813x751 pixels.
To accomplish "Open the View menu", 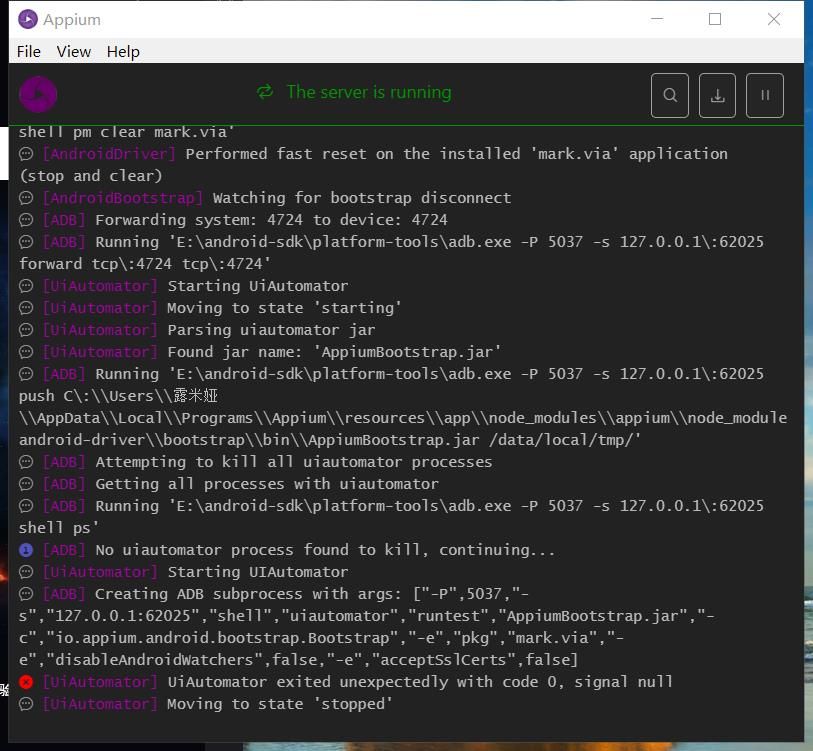I will point(73,51).
